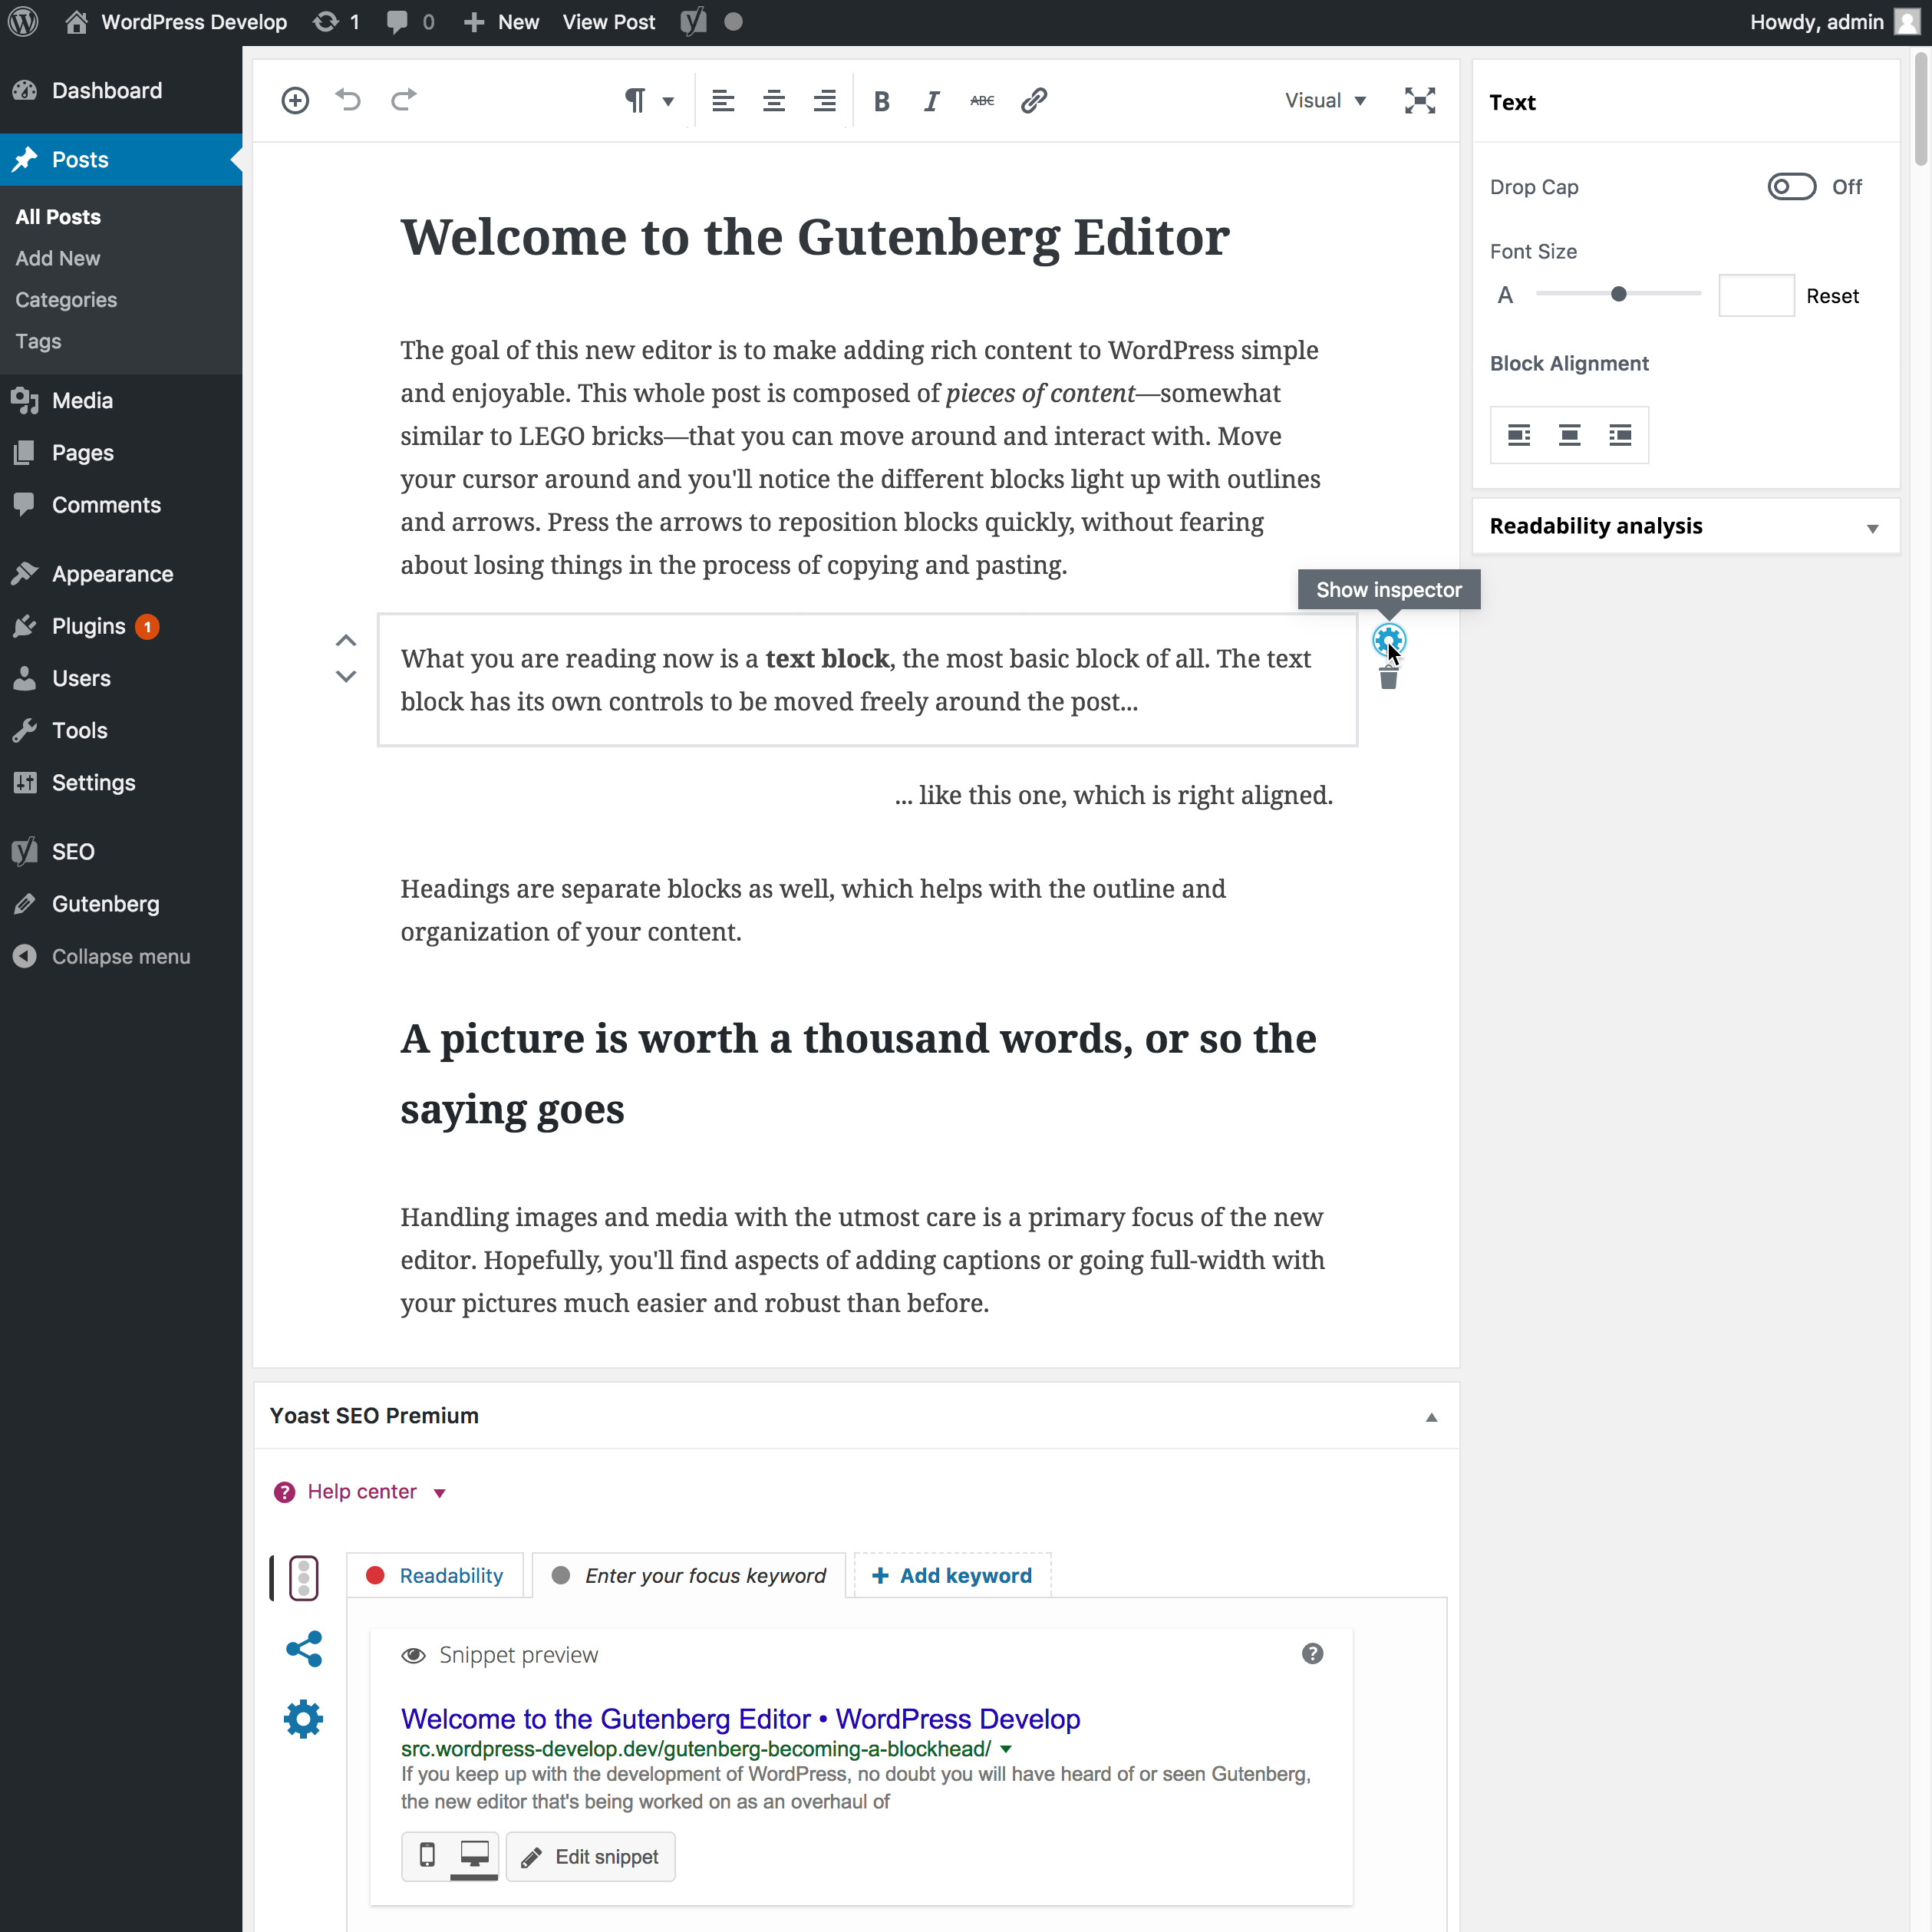Screen dimensions: 1932x1932
Task: Click the add block plus icon
Action: pos(295,100)
